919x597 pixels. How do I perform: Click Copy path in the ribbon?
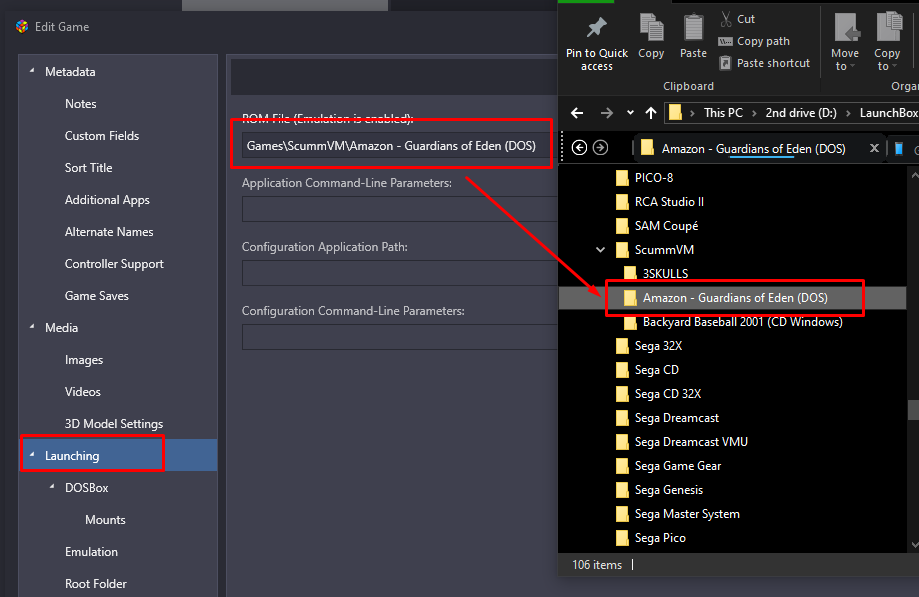754,41
